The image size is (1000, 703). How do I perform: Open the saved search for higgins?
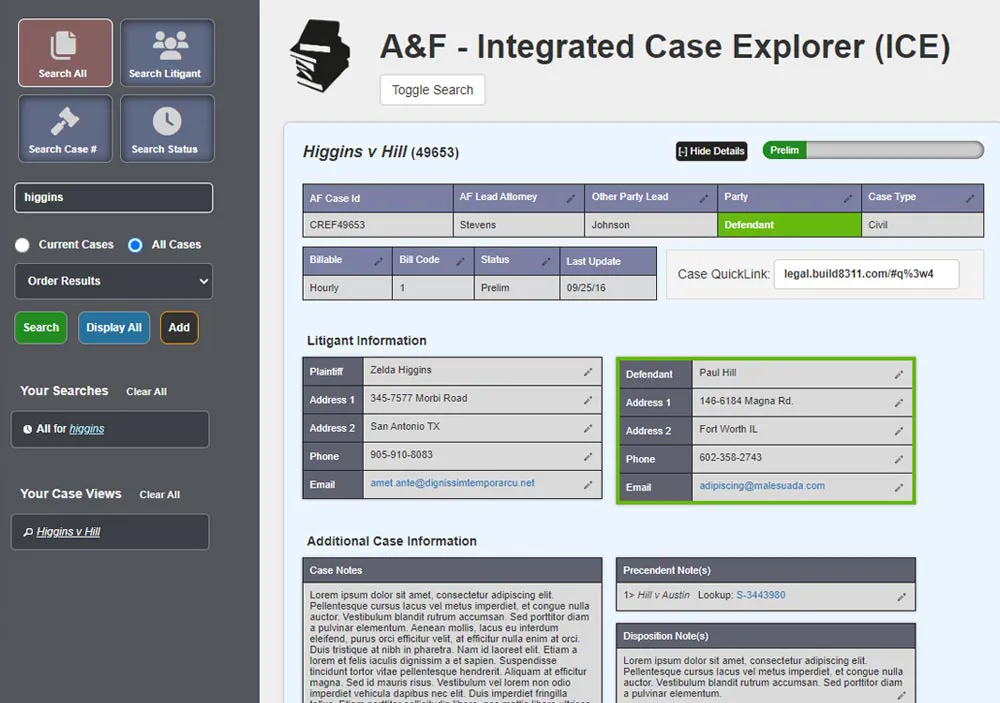point(86,429)
